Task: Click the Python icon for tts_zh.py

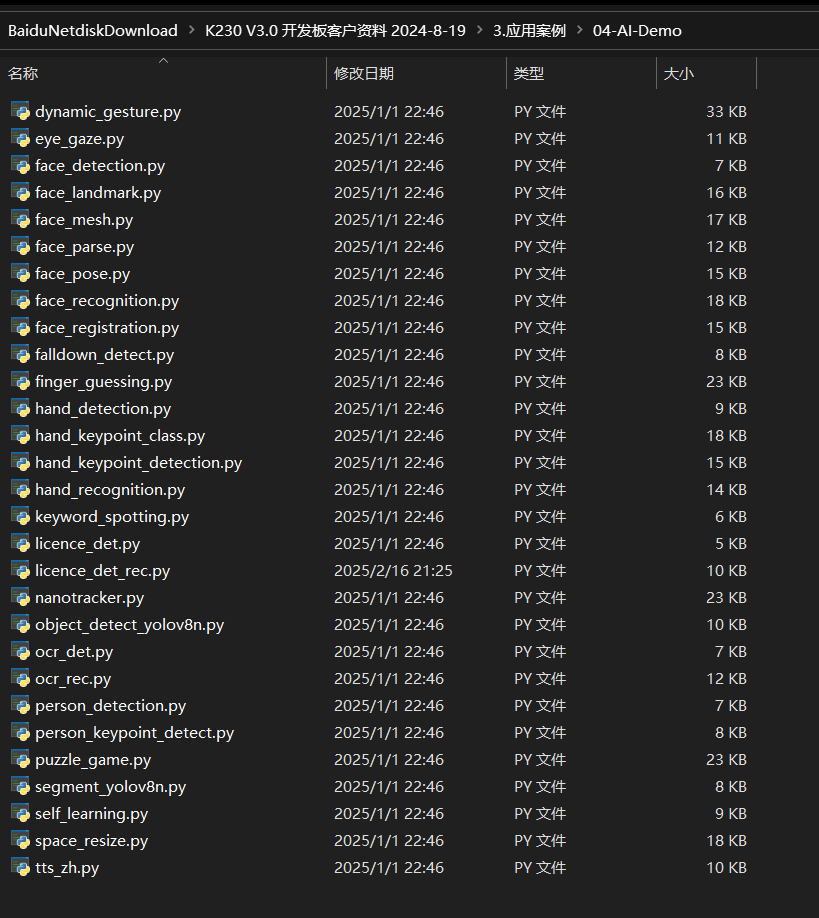Action: 20,867
